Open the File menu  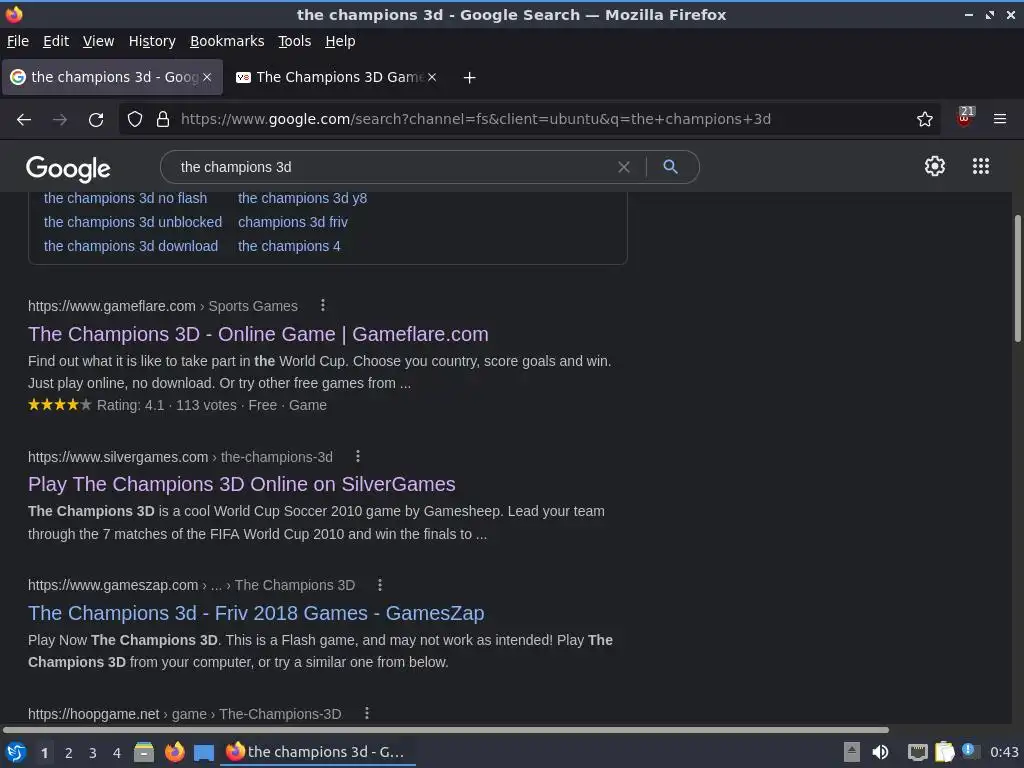click(x=18, y=41)
